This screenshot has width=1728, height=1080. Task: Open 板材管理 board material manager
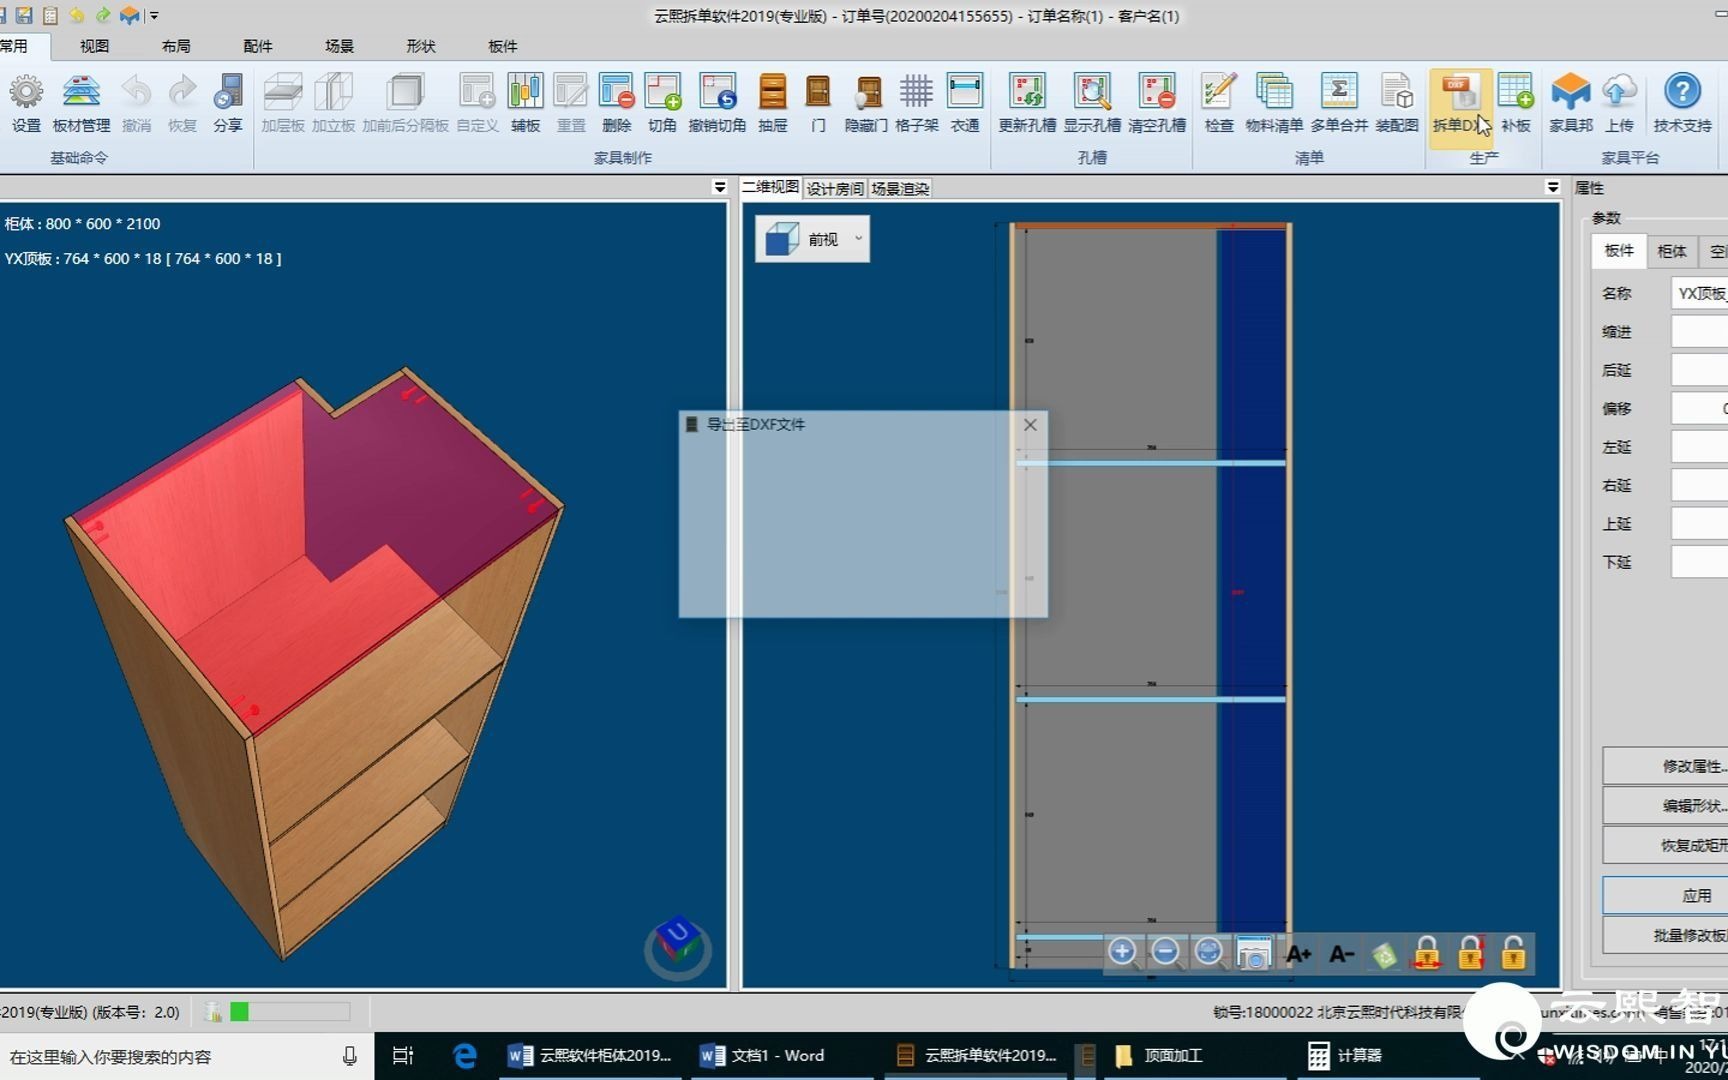point(81,102)
